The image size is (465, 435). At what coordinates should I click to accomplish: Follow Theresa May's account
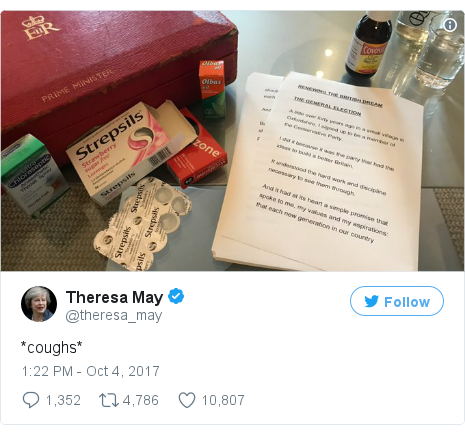pos(397,301)
